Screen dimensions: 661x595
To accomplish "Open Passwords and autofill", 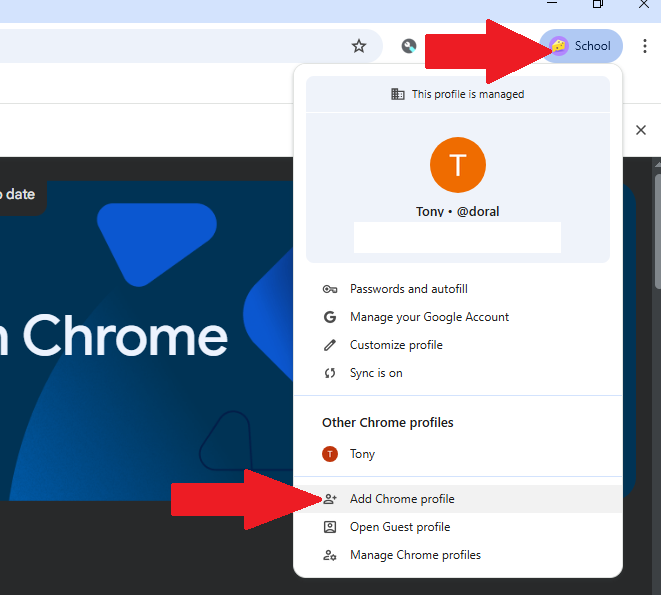I will pos(402,289).
